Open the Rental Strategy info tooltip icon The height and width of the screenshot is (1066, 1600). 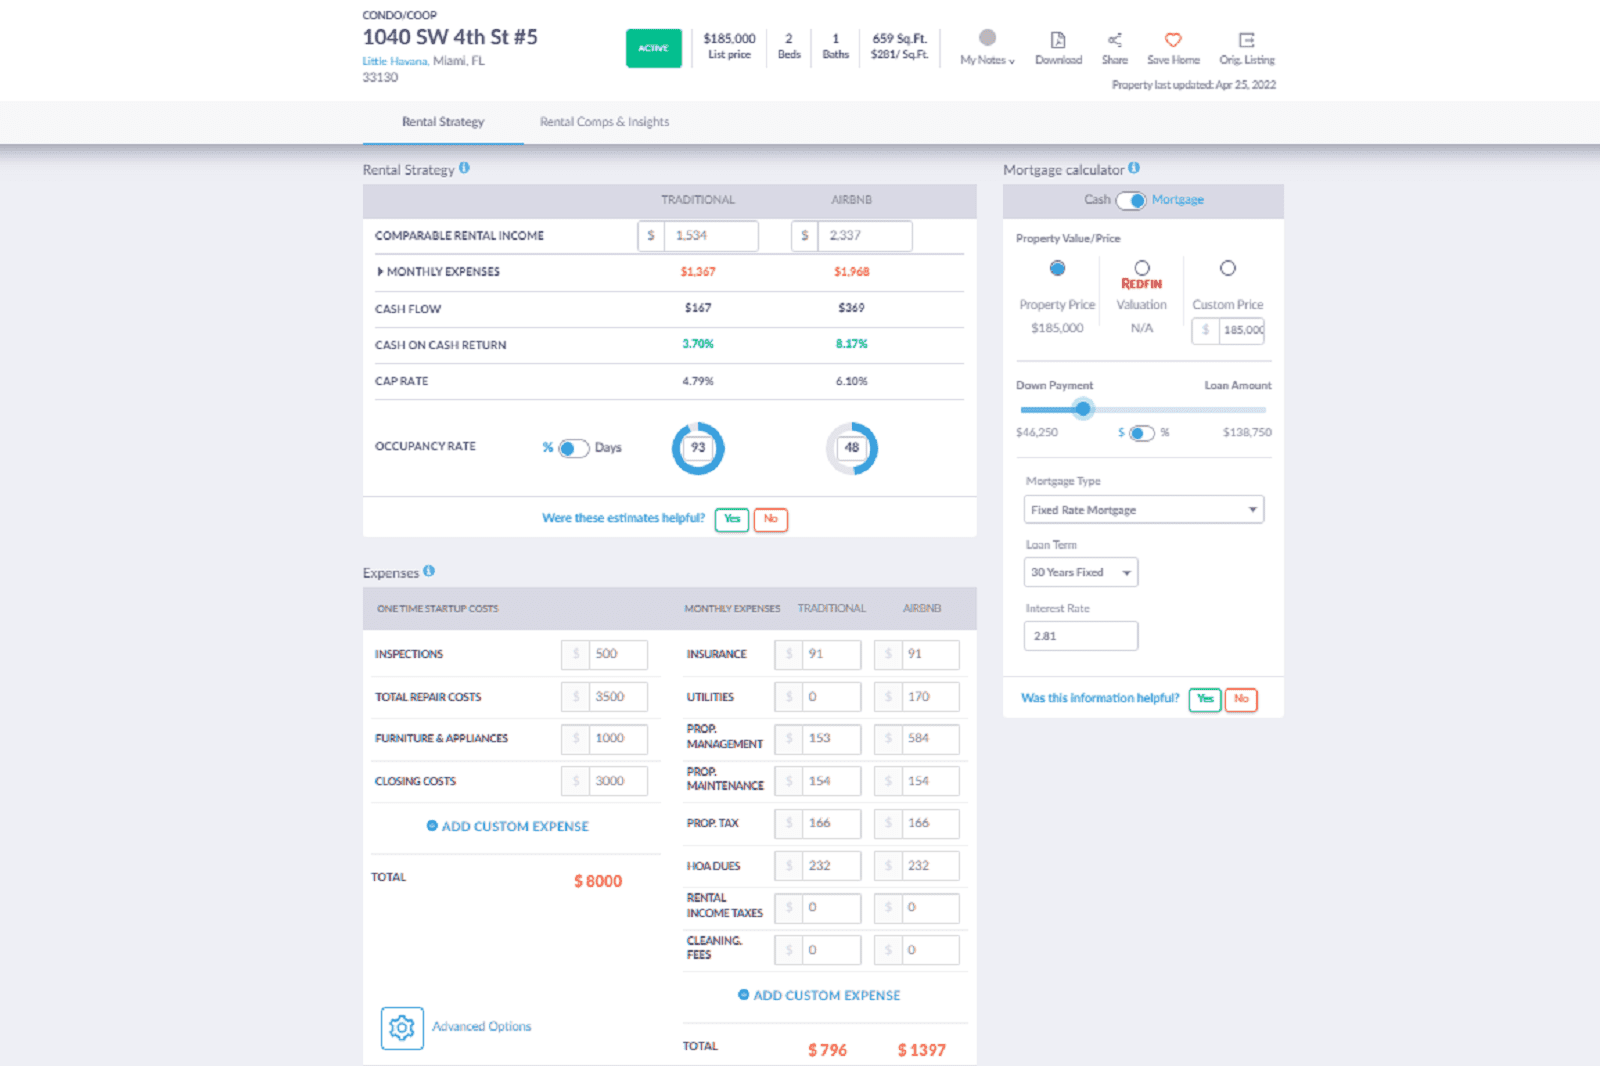[x=464, y=169]
